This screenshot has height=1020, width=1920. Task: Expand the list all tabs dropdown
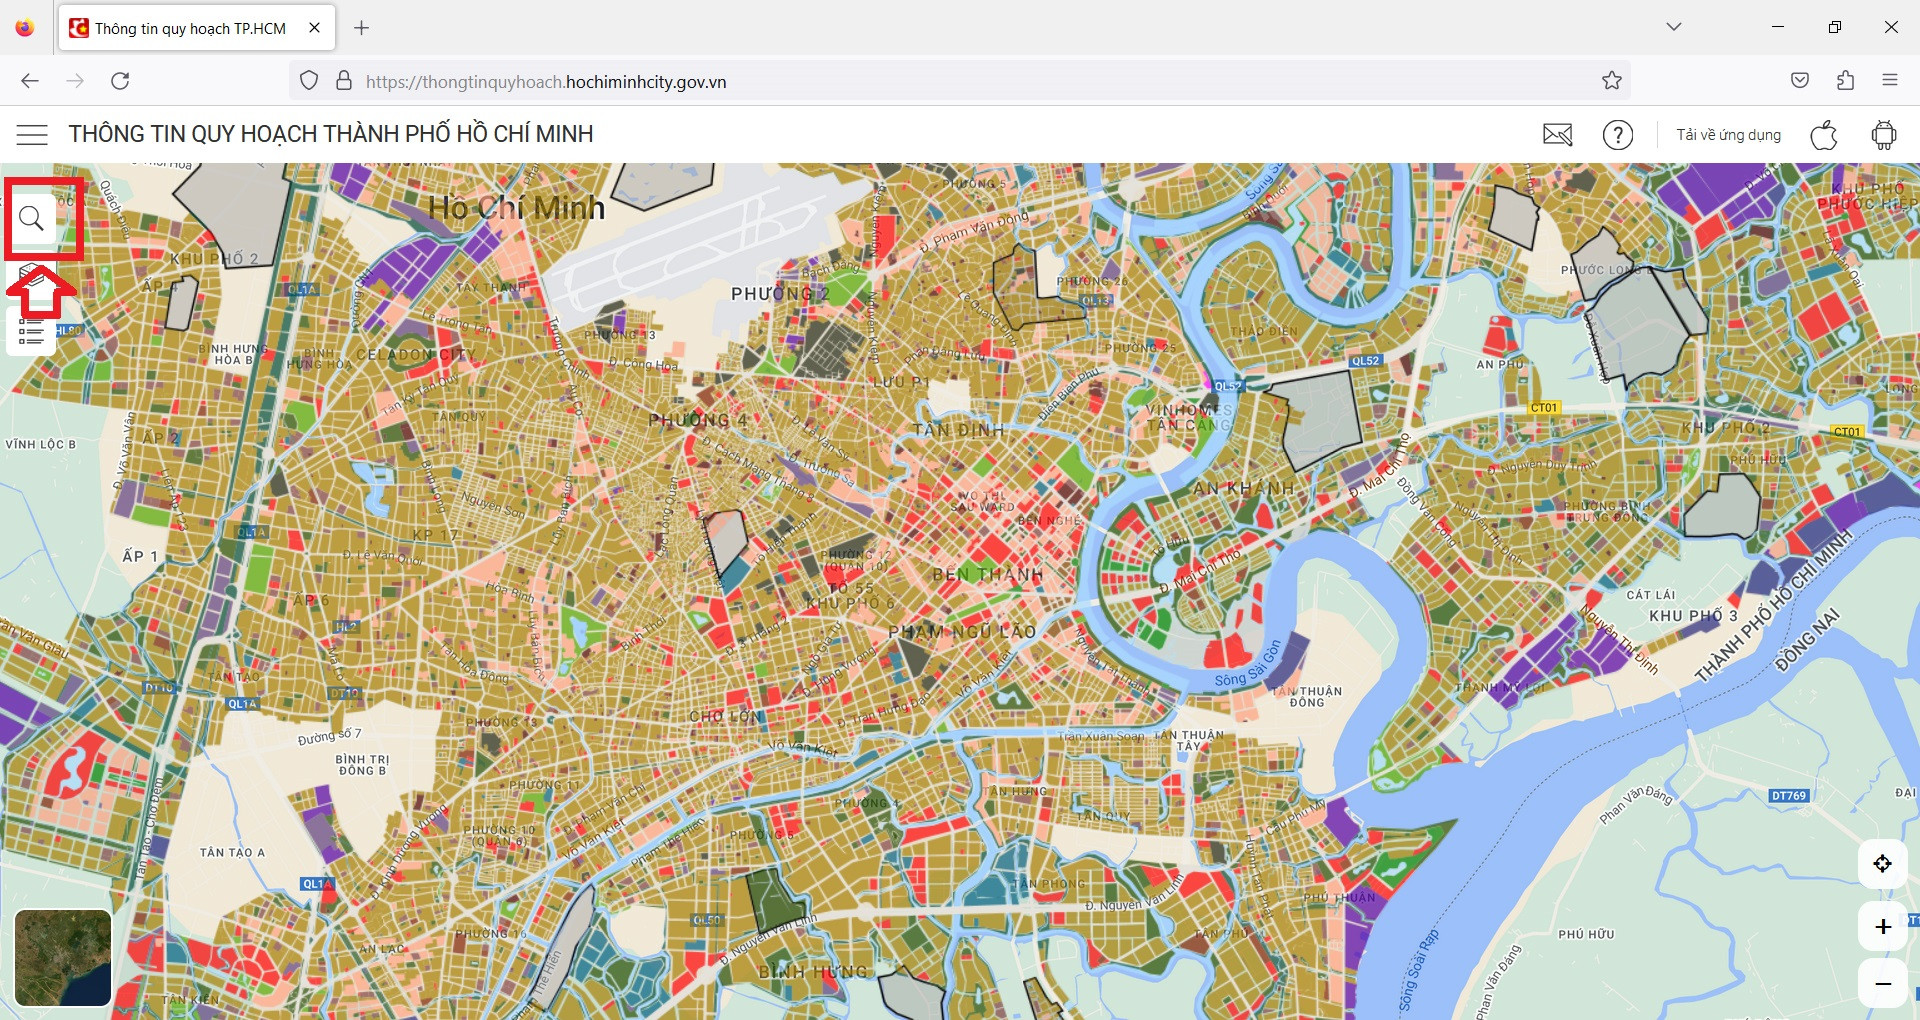1673,27
